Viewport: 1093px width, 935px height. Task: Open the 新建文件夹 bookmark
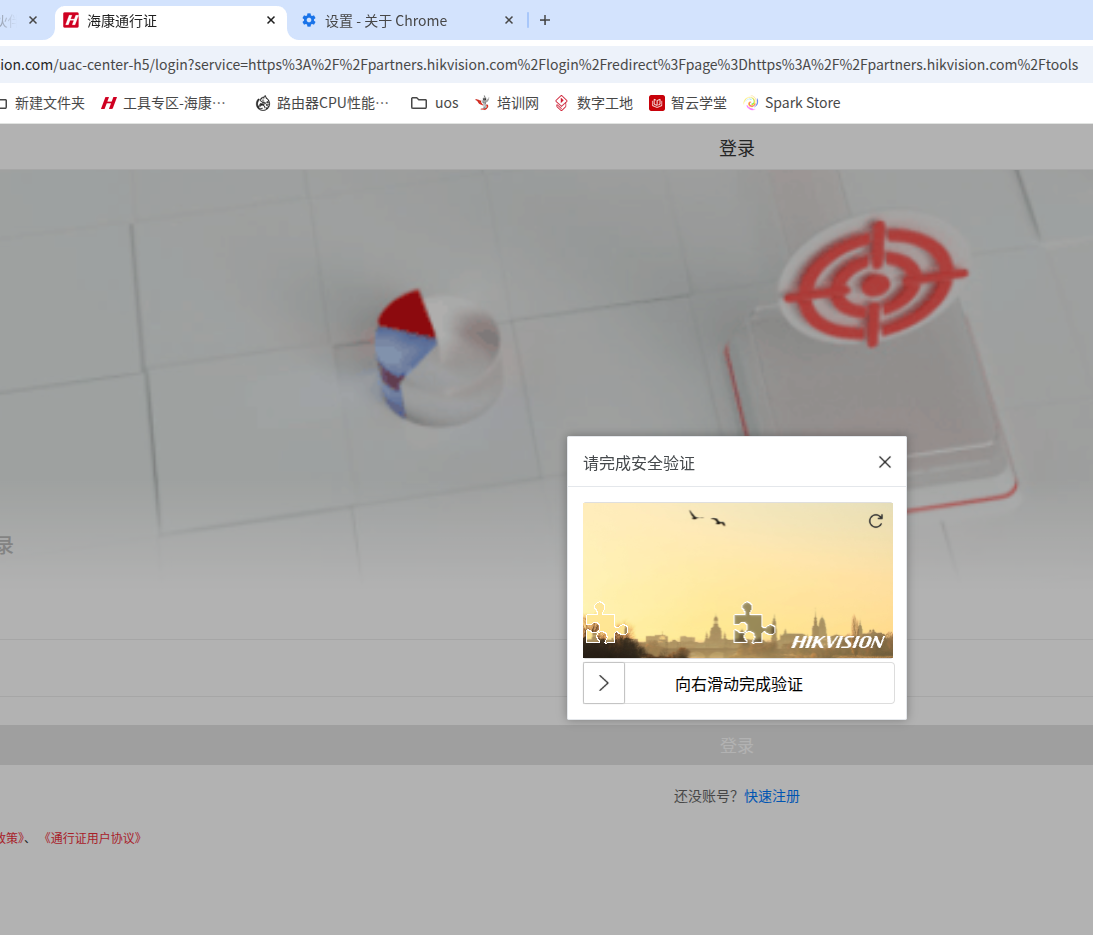coord(42,103)
